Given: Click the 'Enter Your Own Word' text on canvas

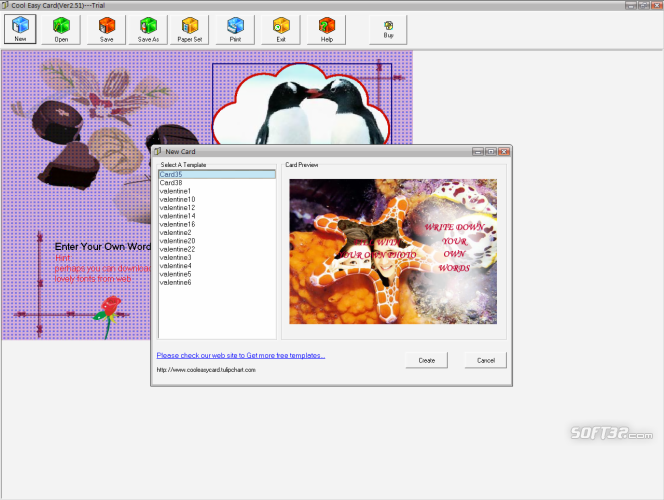Looking at the screenshot, I should click(x=102, y=246).
